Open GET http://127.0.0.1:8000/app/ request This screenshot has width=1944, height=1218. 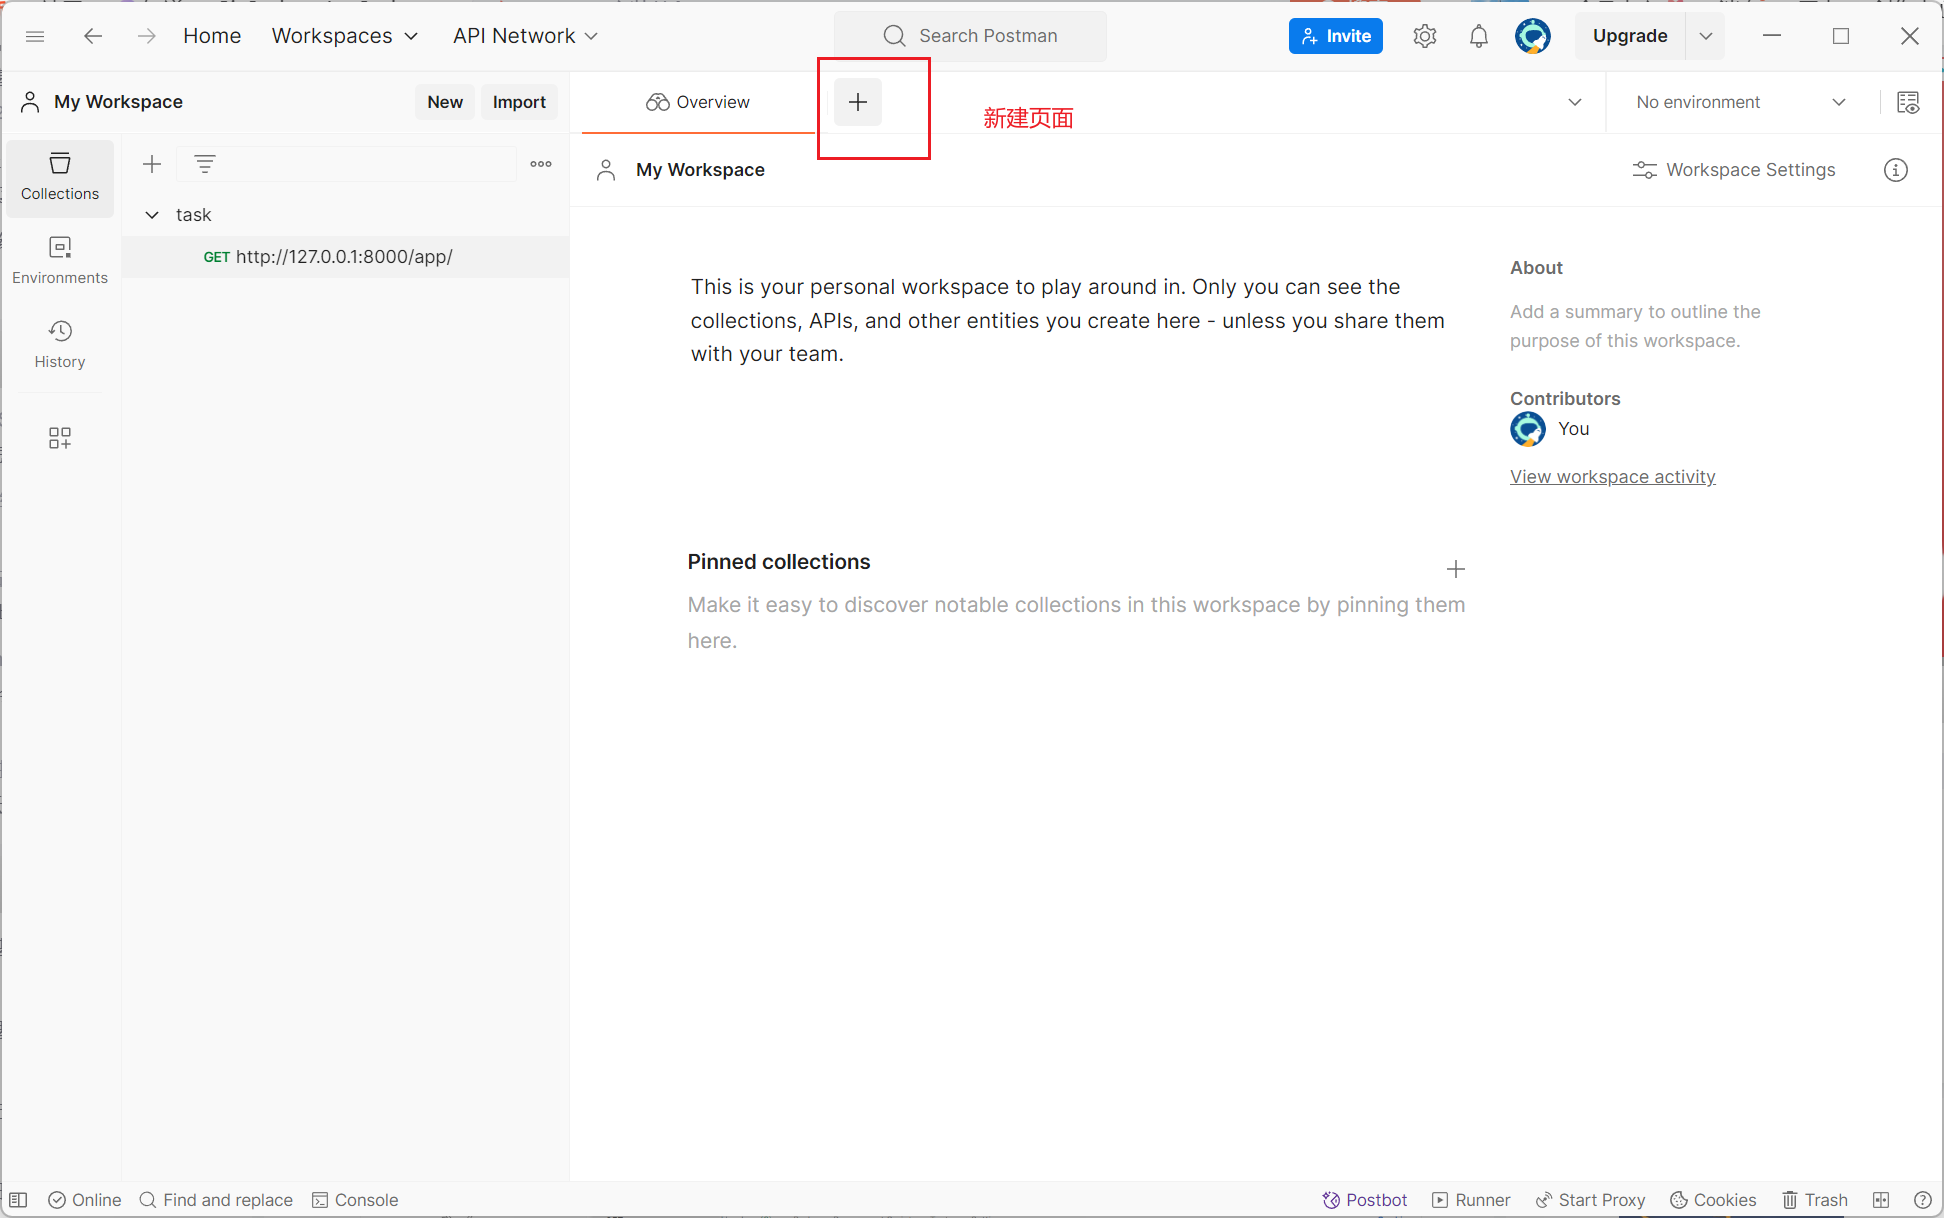346,257
